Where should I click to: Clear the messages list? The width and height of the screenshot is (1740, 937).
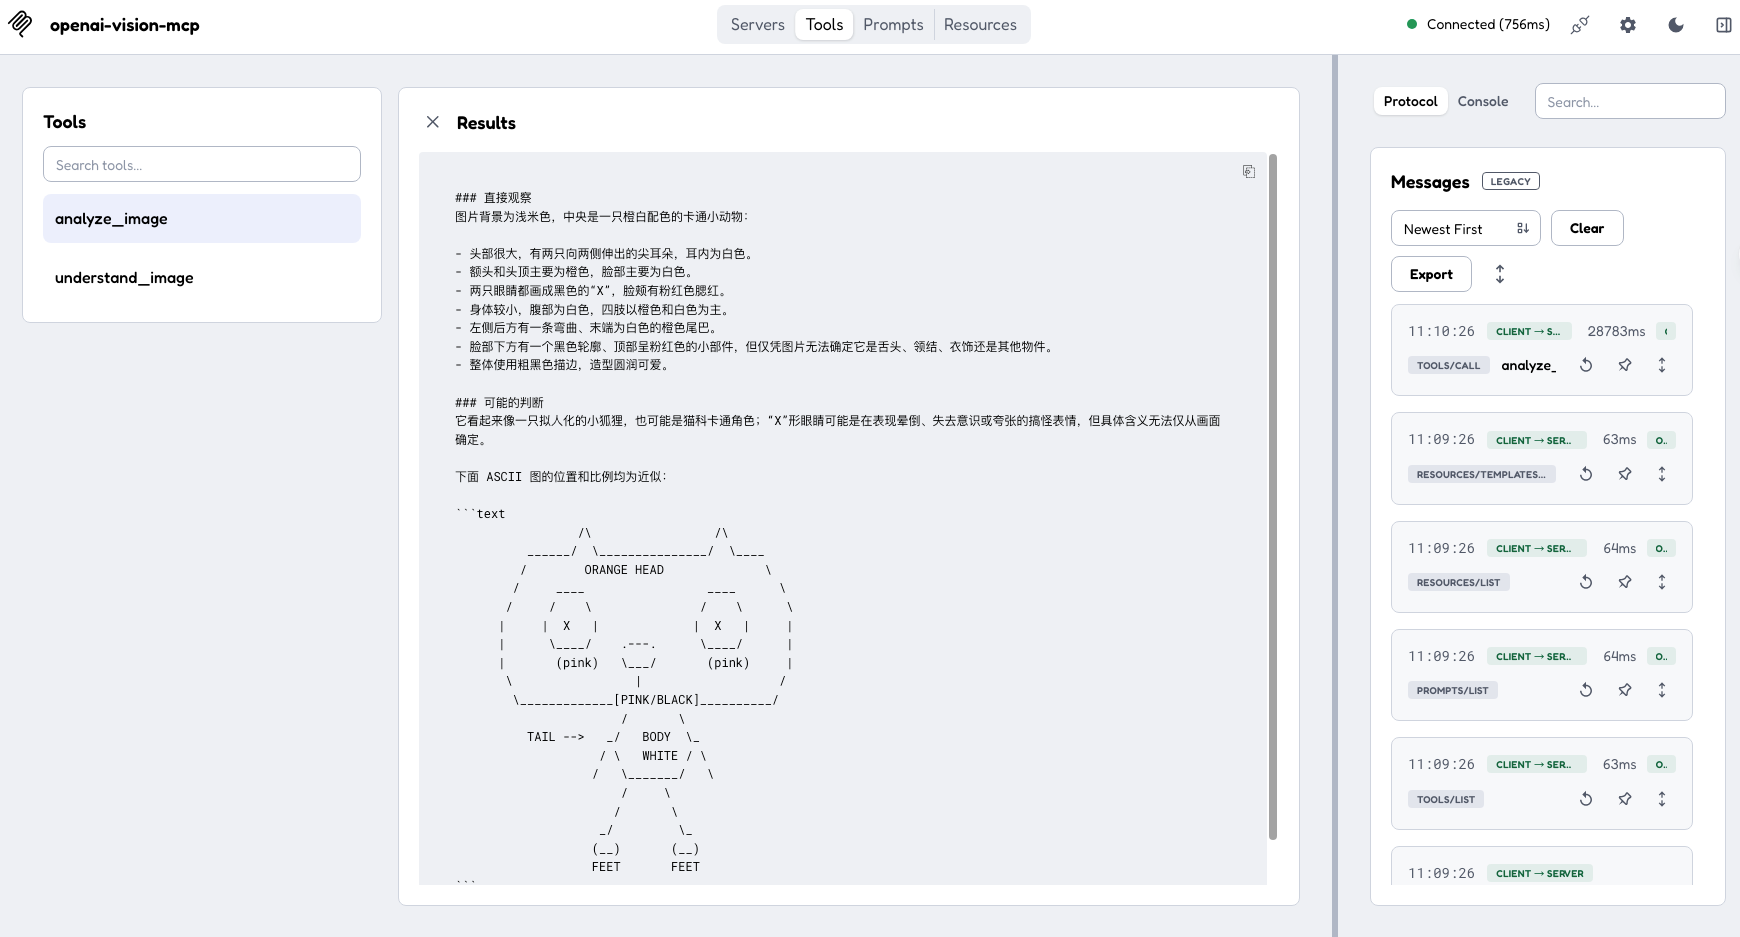1587,228
